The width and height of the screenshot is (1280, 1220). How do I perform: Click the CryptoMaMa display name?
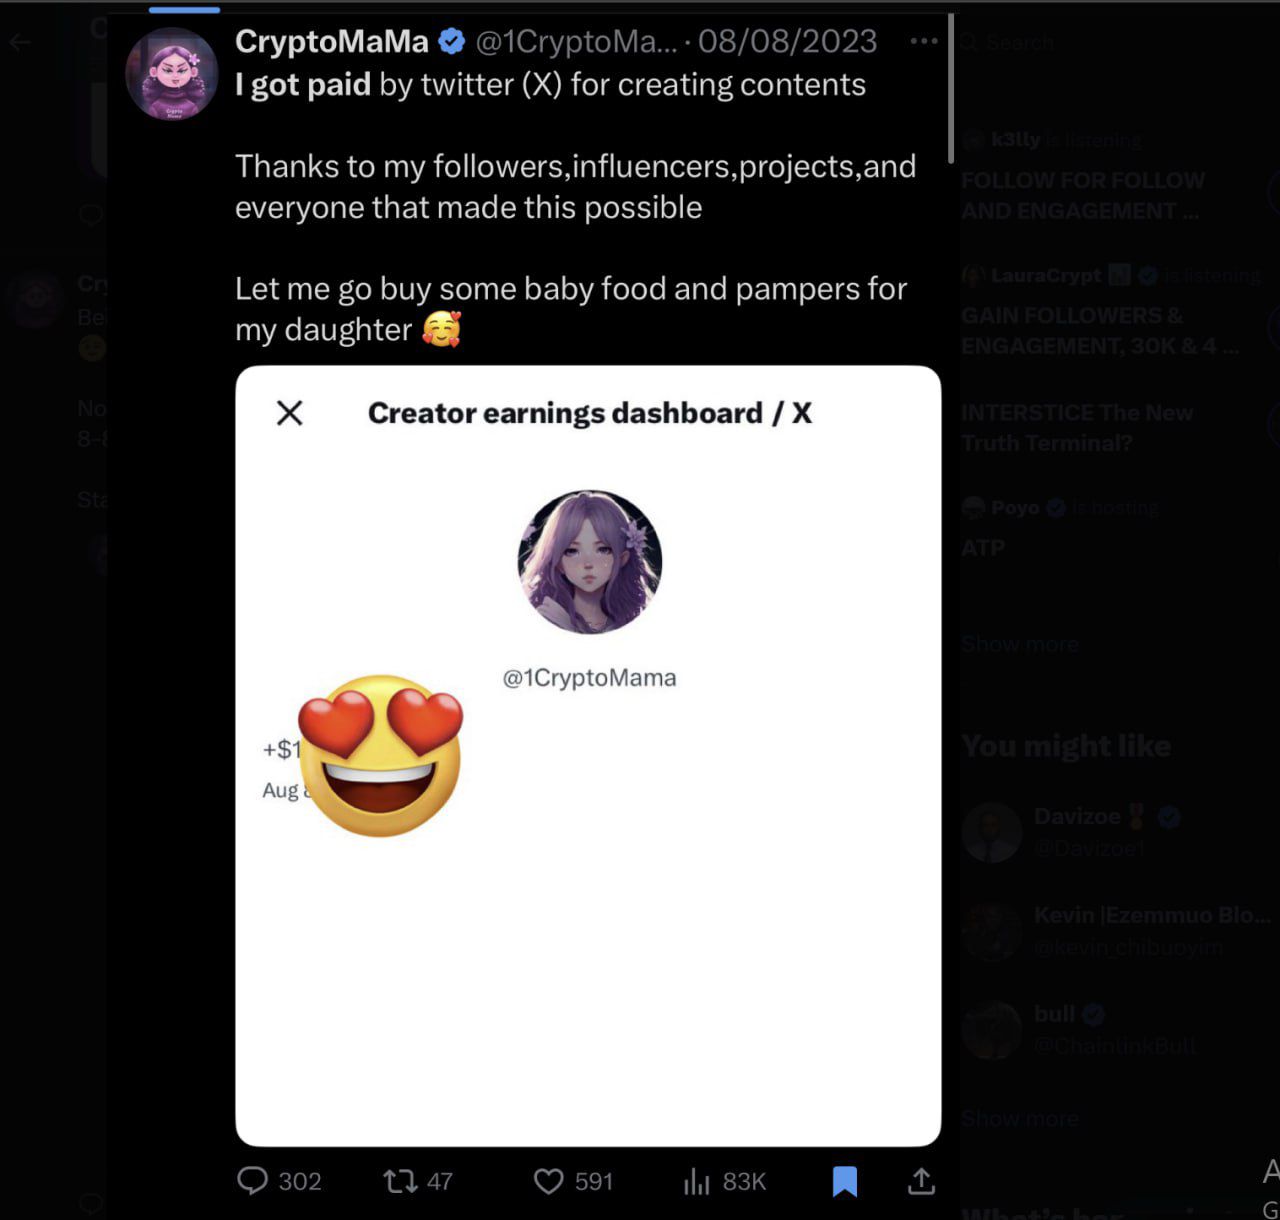[332, 41]
